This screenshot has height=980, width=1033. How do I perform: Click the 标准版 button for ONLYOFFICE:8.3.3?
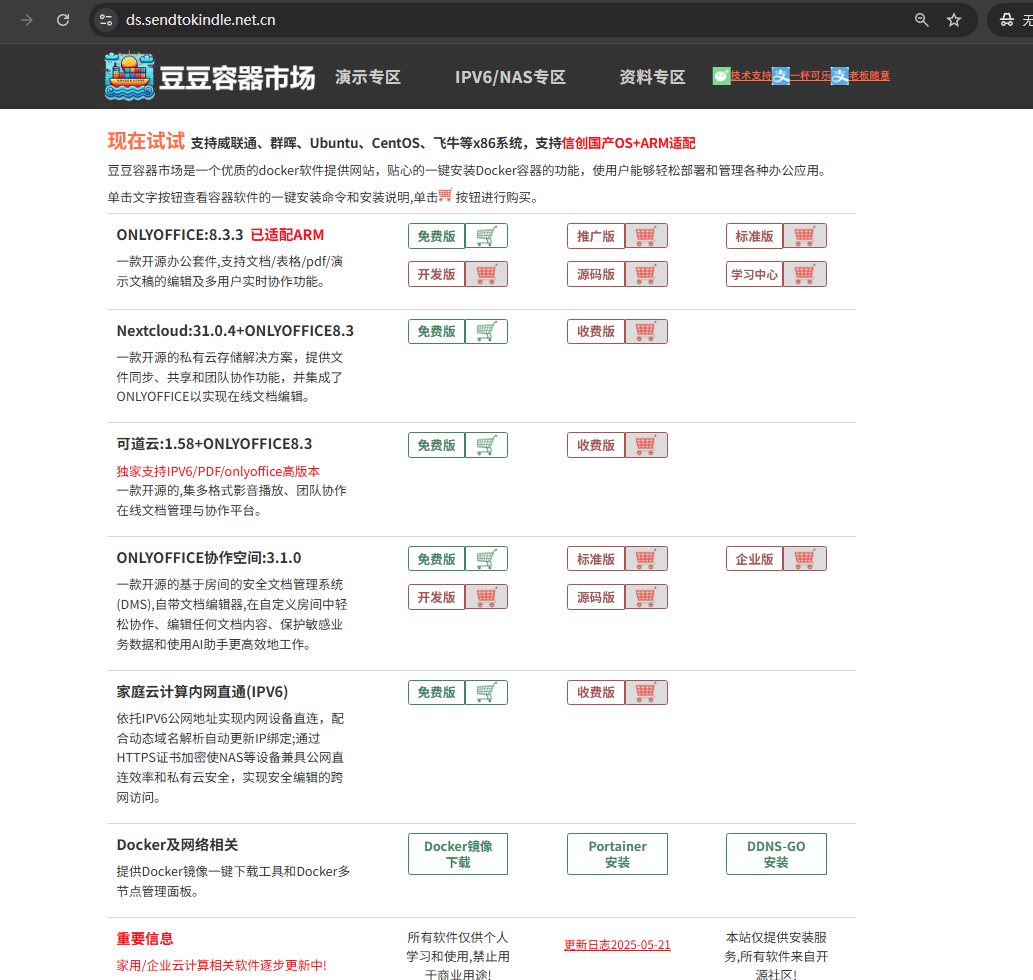tap(755, 236)
